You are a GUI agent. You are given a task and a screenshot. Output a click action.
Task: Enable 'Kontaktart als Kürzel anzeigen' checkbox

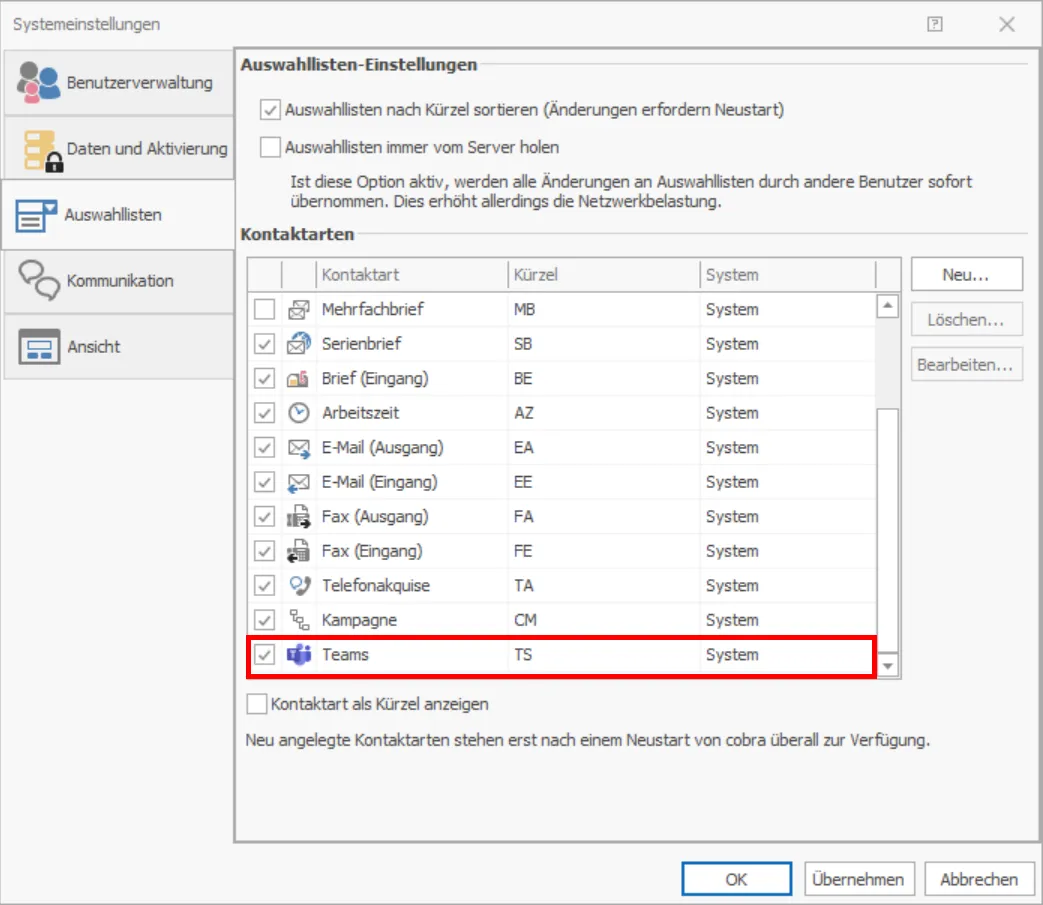coord(257,704)
